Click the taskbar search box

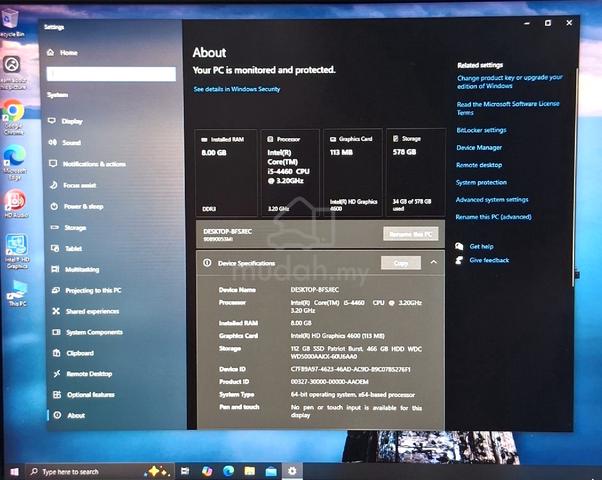[x=99, y=471]
